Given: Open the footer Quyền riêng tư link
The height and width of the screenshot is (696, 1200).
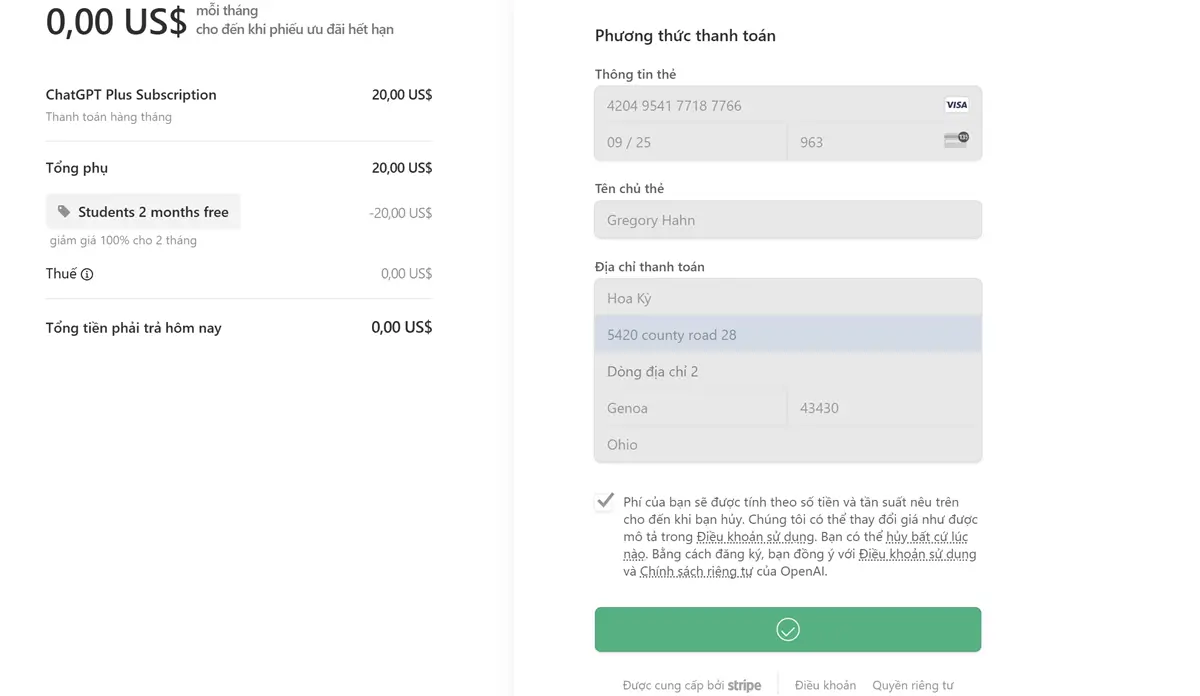Looking at the screenshot, I should click(912, 685).
